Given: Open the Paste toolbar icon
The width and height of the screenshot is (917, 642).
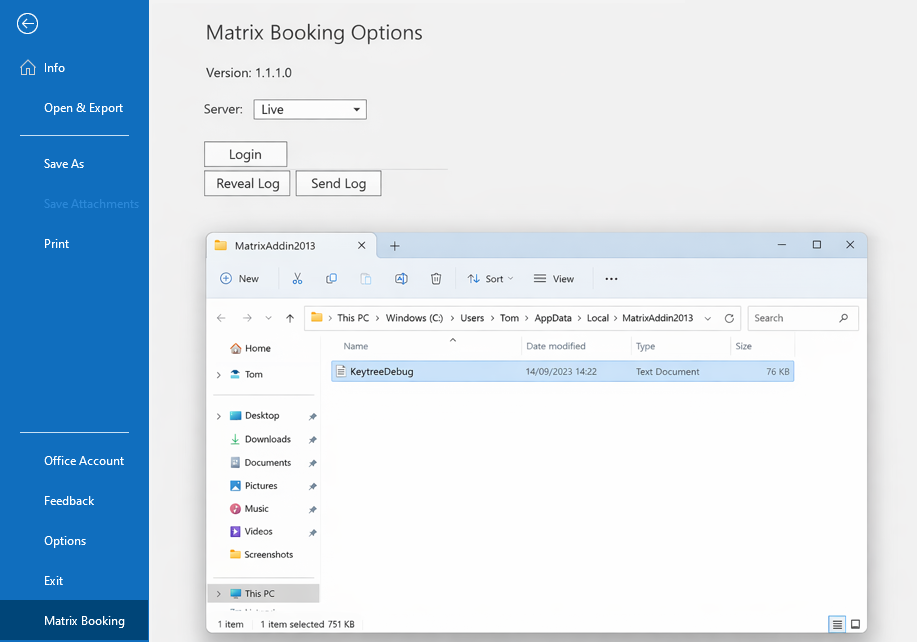Looking at the screenshot, I should (366, 278).
